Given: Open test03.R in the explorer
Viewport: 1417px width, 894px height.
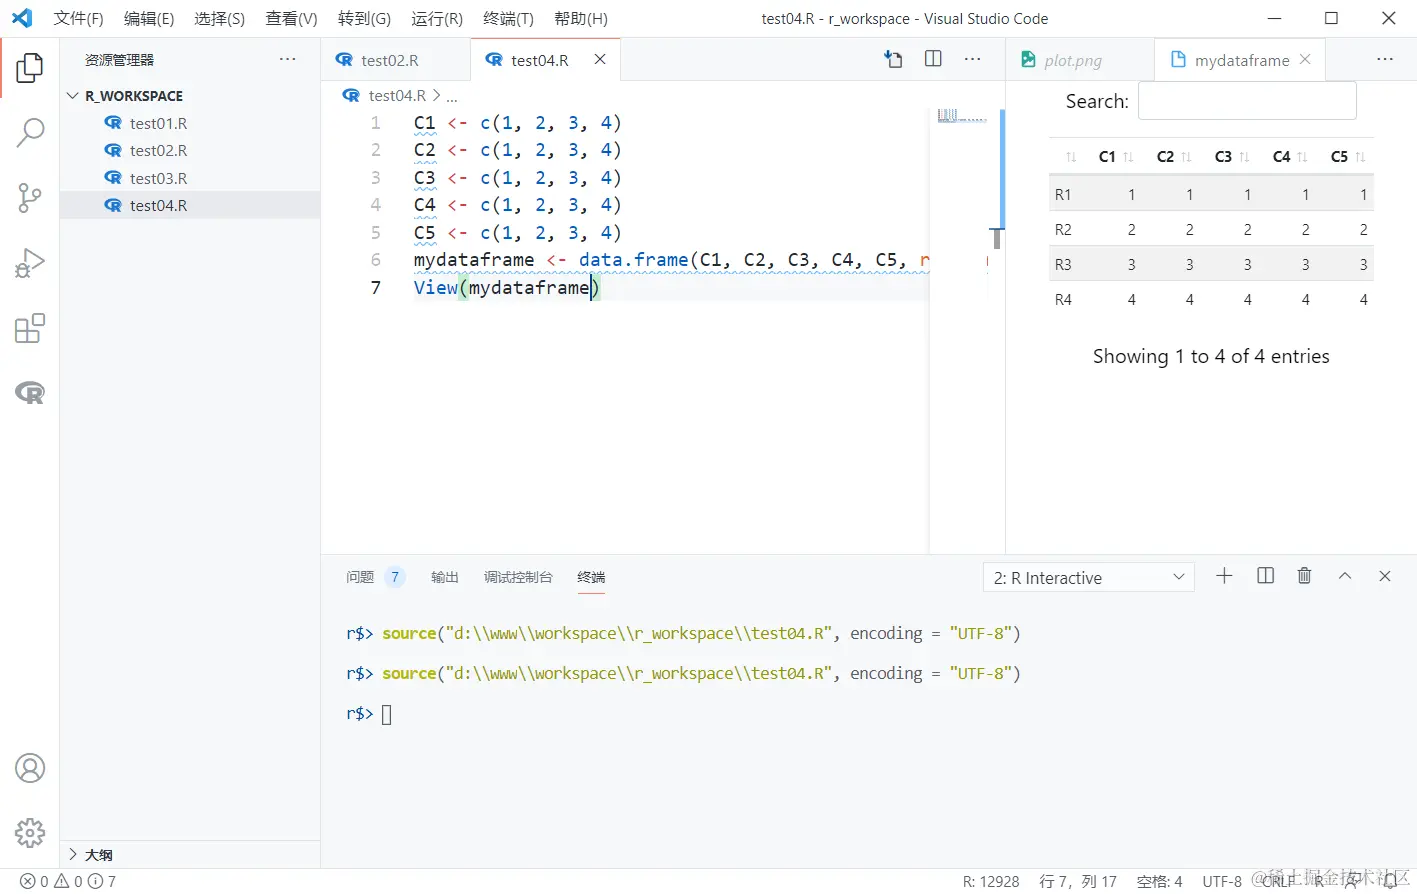Looking at the screenshot, I should [190, 178].
